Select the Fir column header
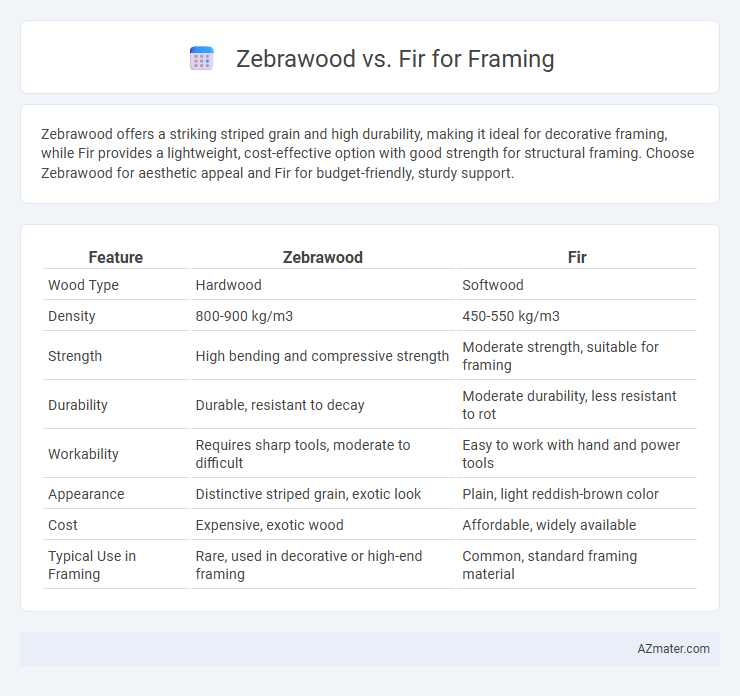The image size is (740, 696). pyautogui.click(x=577, y=257)
